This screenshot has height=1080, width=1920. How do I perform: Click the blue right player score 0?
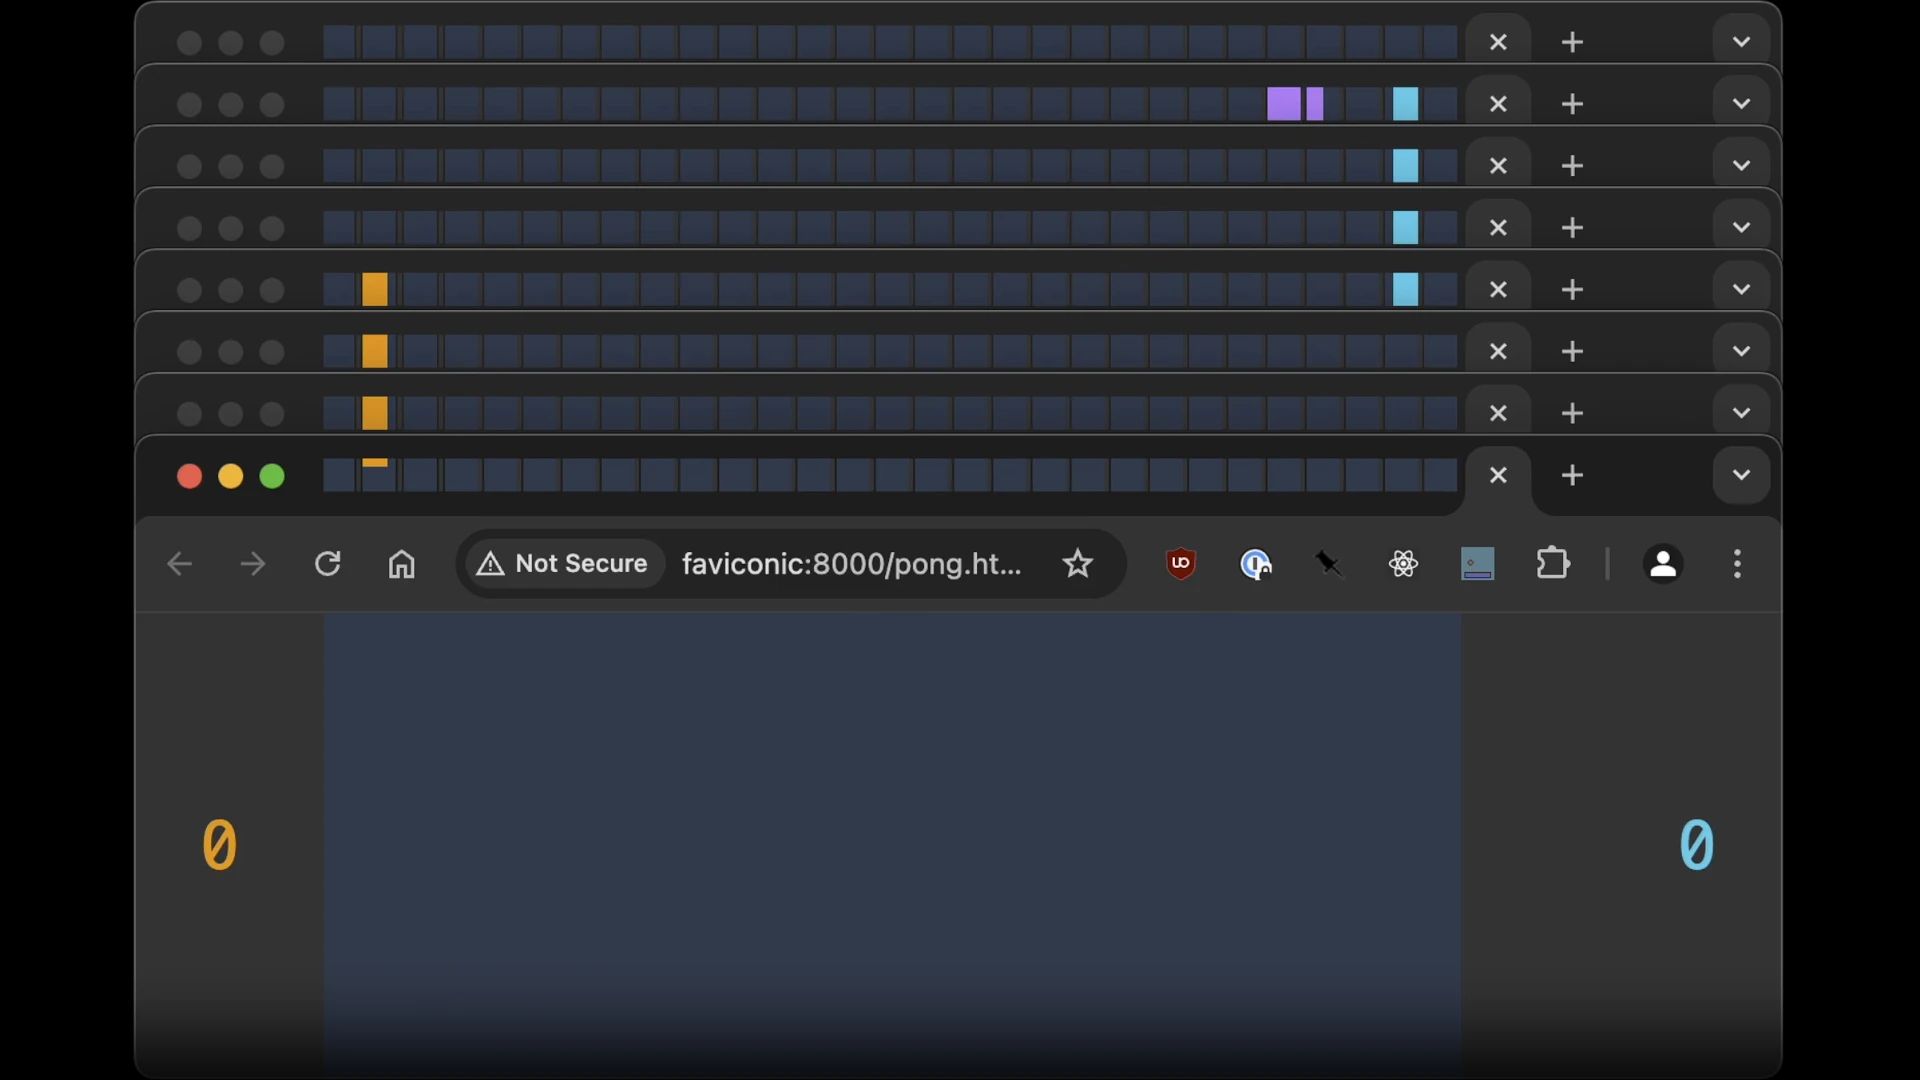(x=1697, y=845)
